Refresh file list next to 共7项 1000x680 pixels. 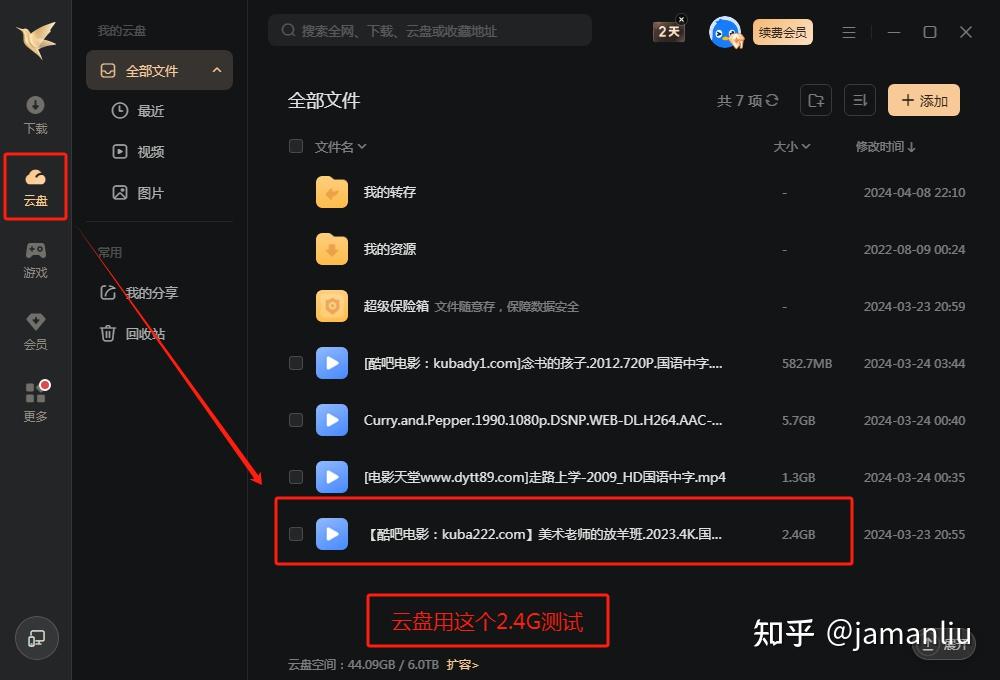tap(773, 100)
